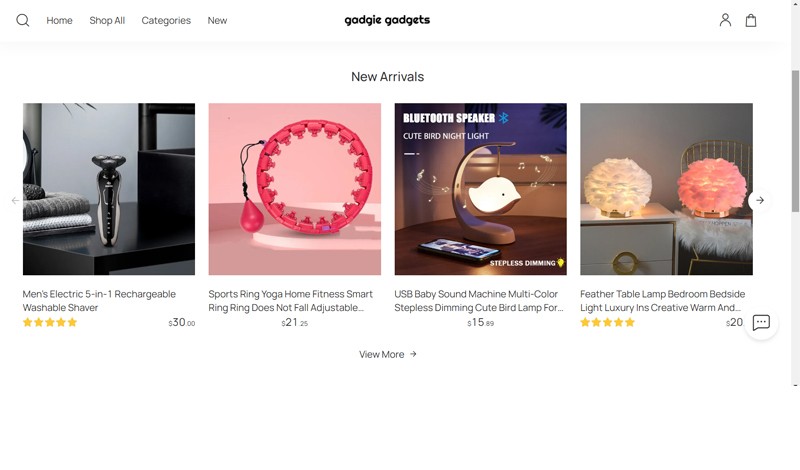Open the user account icon
The width and height of the screenshot is (800, 470).
click(x=725, y=20)
